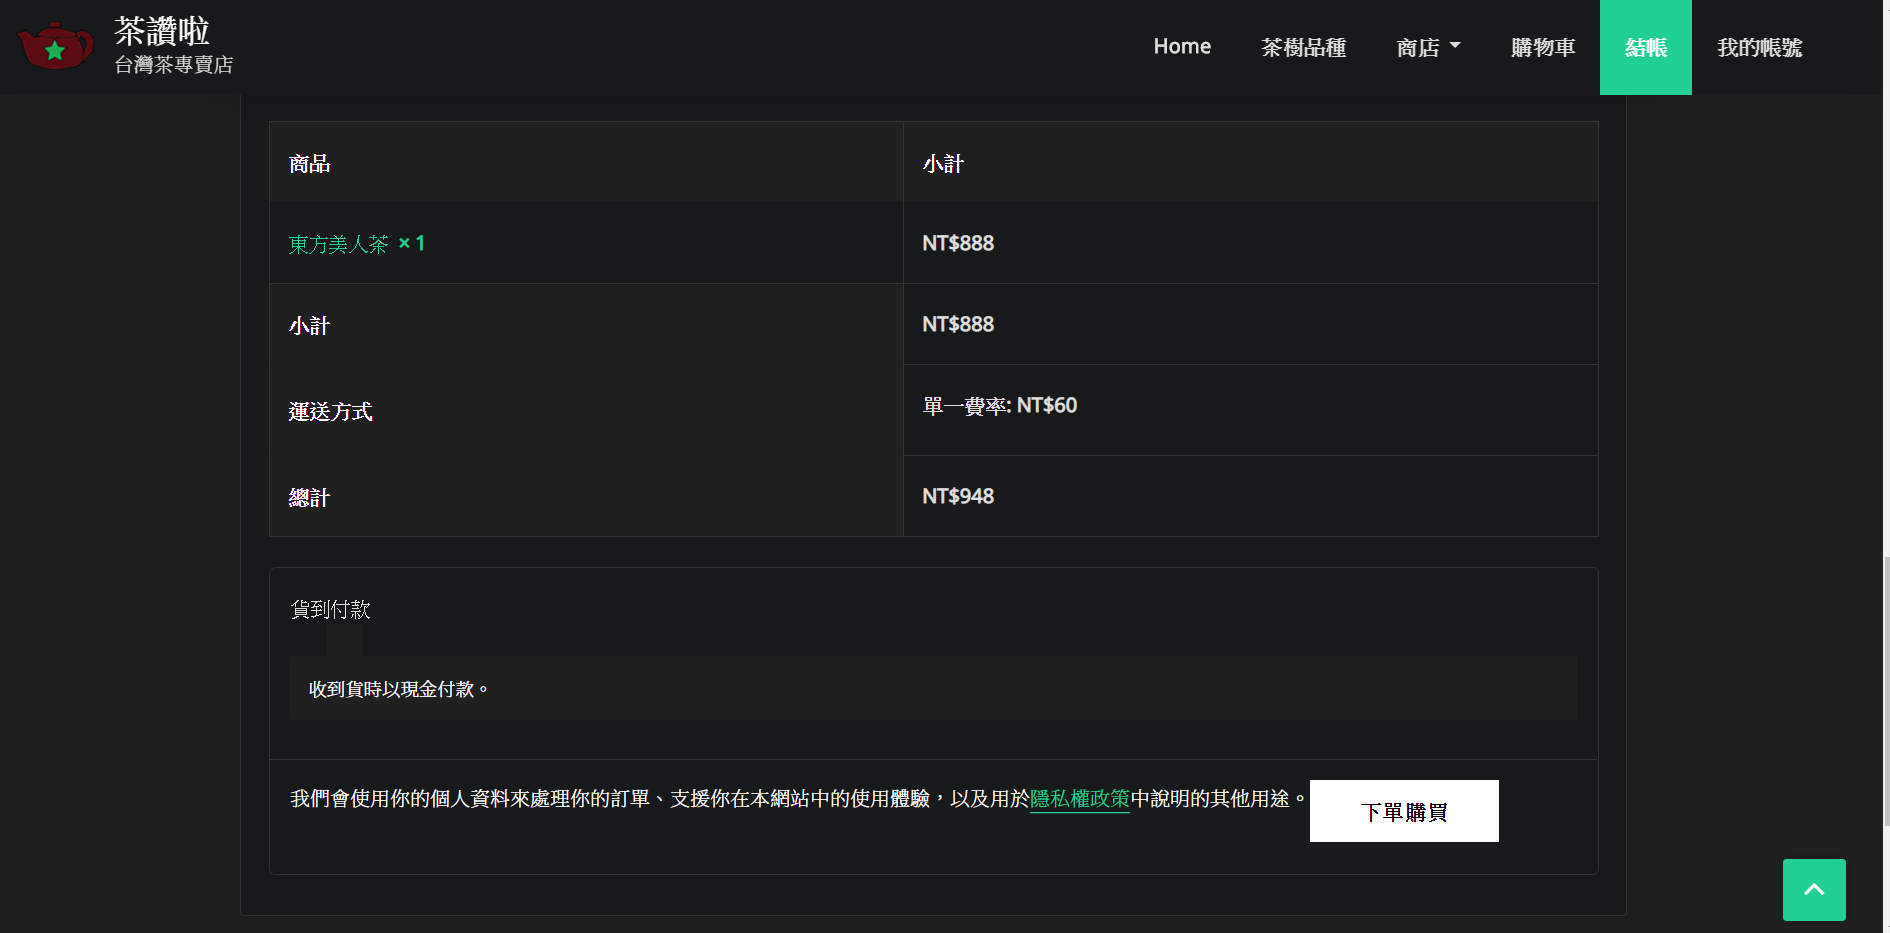Open the 東方美人茶 product link
1890x933 pixels.
[338, 244]
